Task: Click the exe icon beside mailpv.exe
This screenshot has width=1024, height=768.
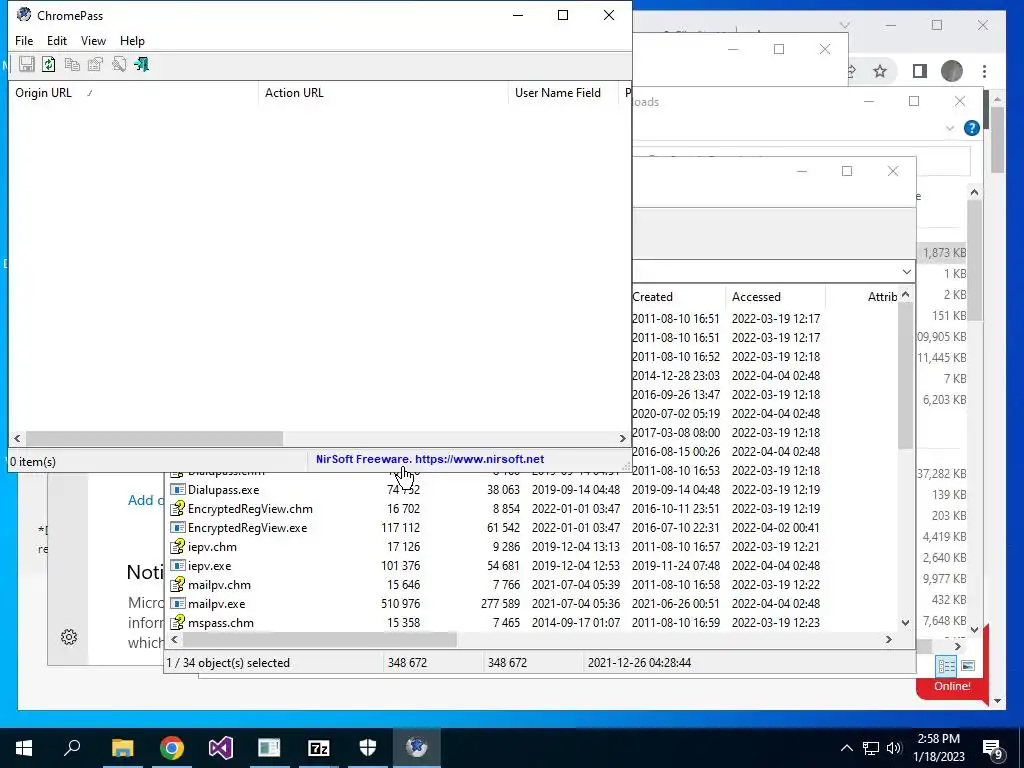Action: [178, 603]
